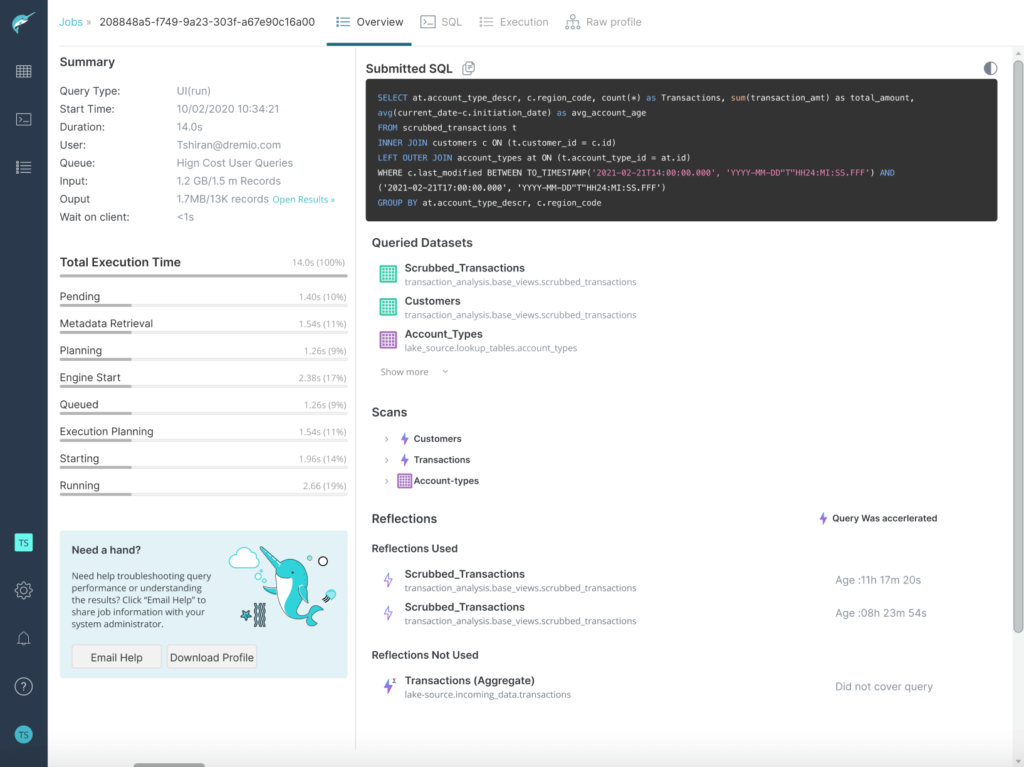This screenshot has height=767, width=1024.
Task: Switch to the Execution tab
Action: click(514, 22)
